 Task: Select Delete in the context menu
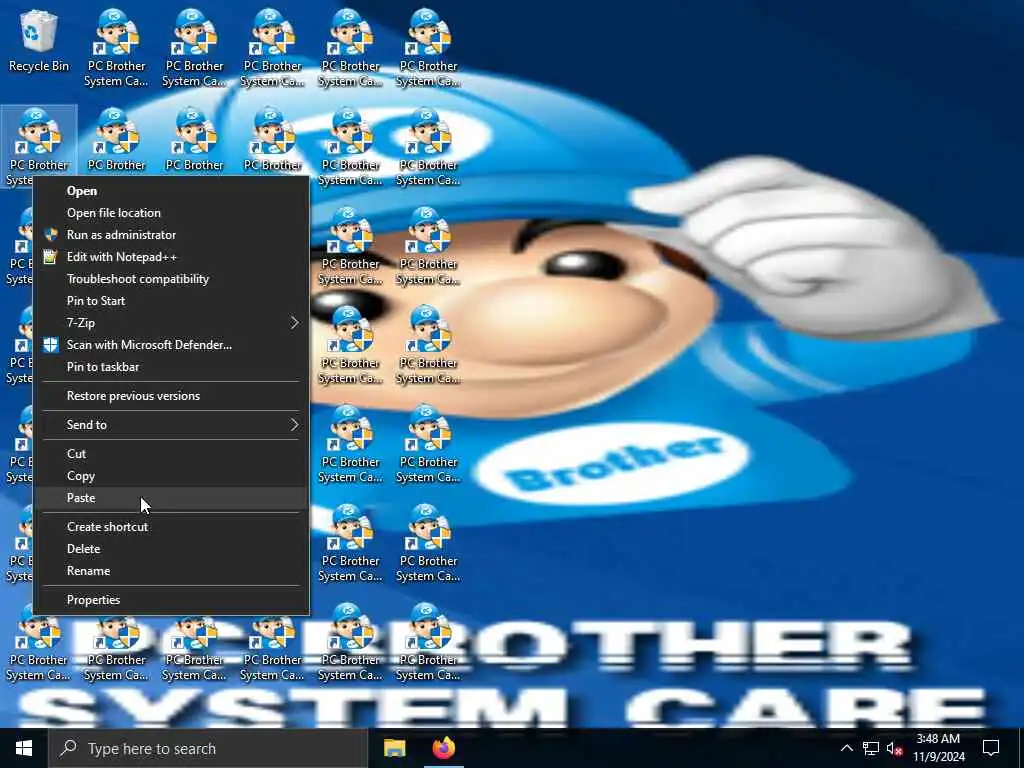click(x=170, y=549)
